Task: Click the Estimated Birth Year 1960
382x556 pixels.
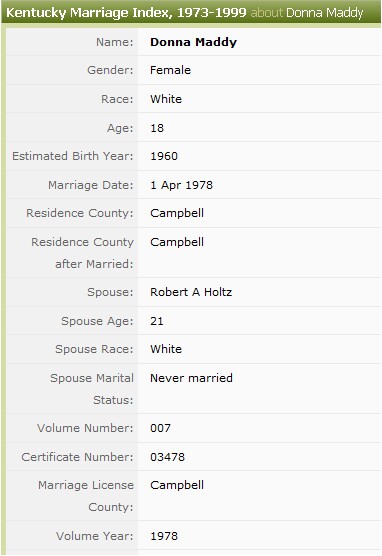Action: tap(164, 156)
